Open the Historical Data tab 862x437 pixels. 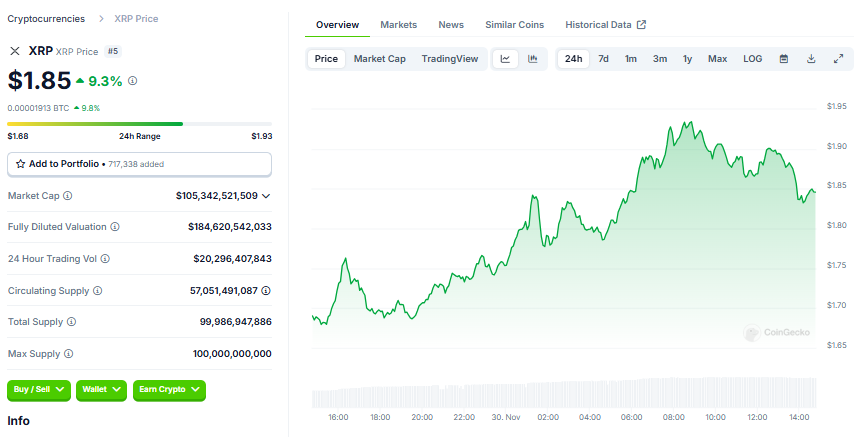(605, 25)
